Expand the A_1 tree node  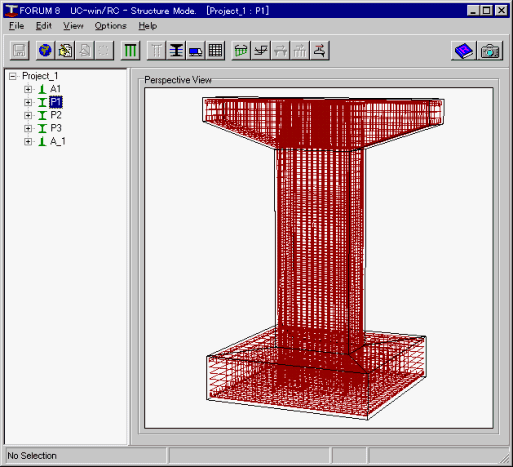click(x=28, y=142)
